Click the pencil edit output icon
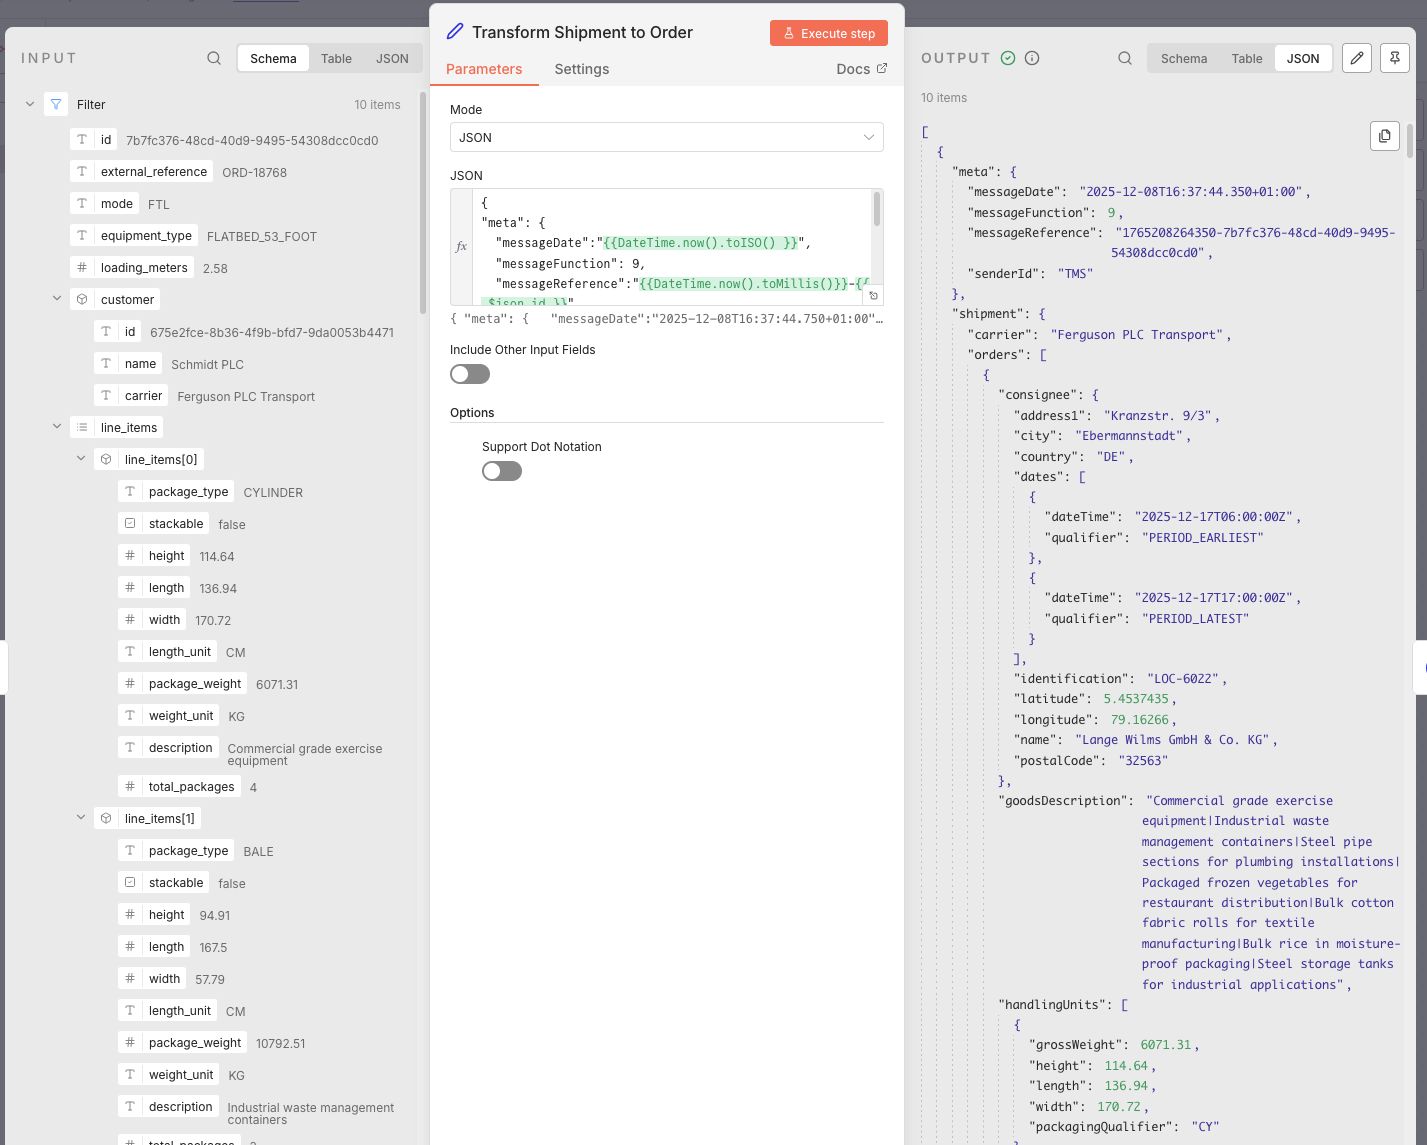The image size is (1427, 1145). click(1356, 58)
